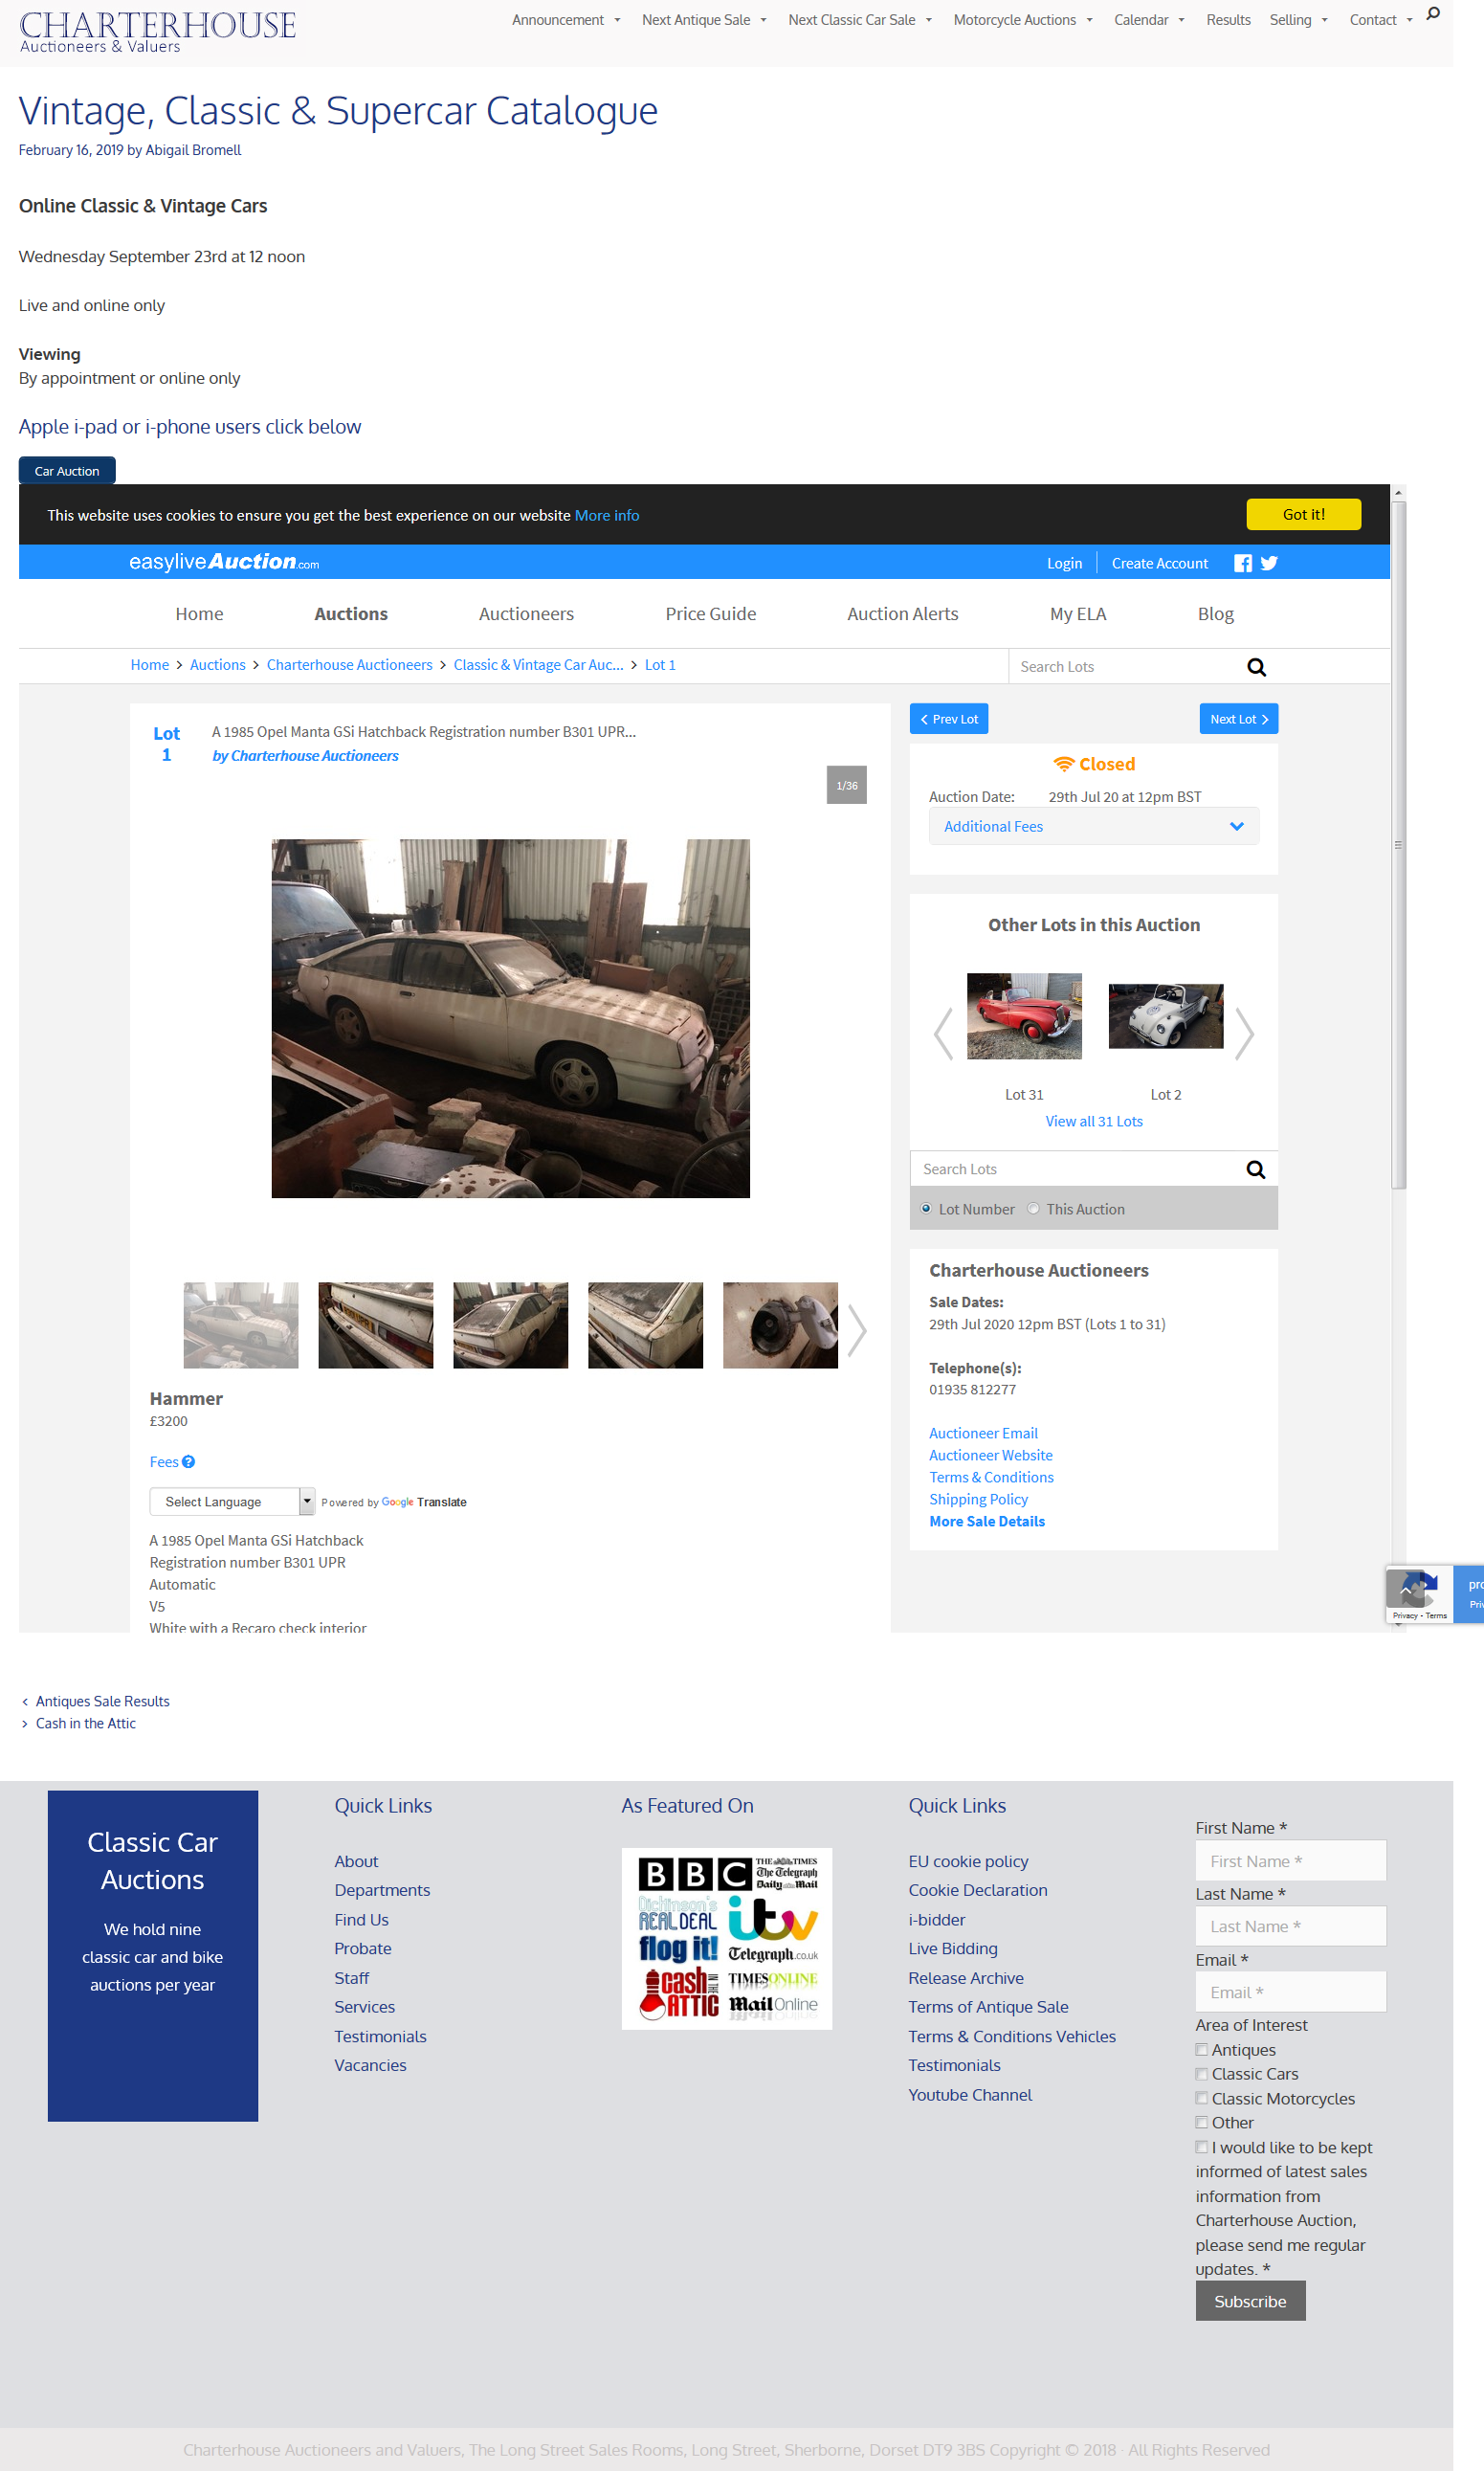Open Antiques Sale Results previous post link
Viewport: 1484px width, 2471px height.
[103, 1701]
